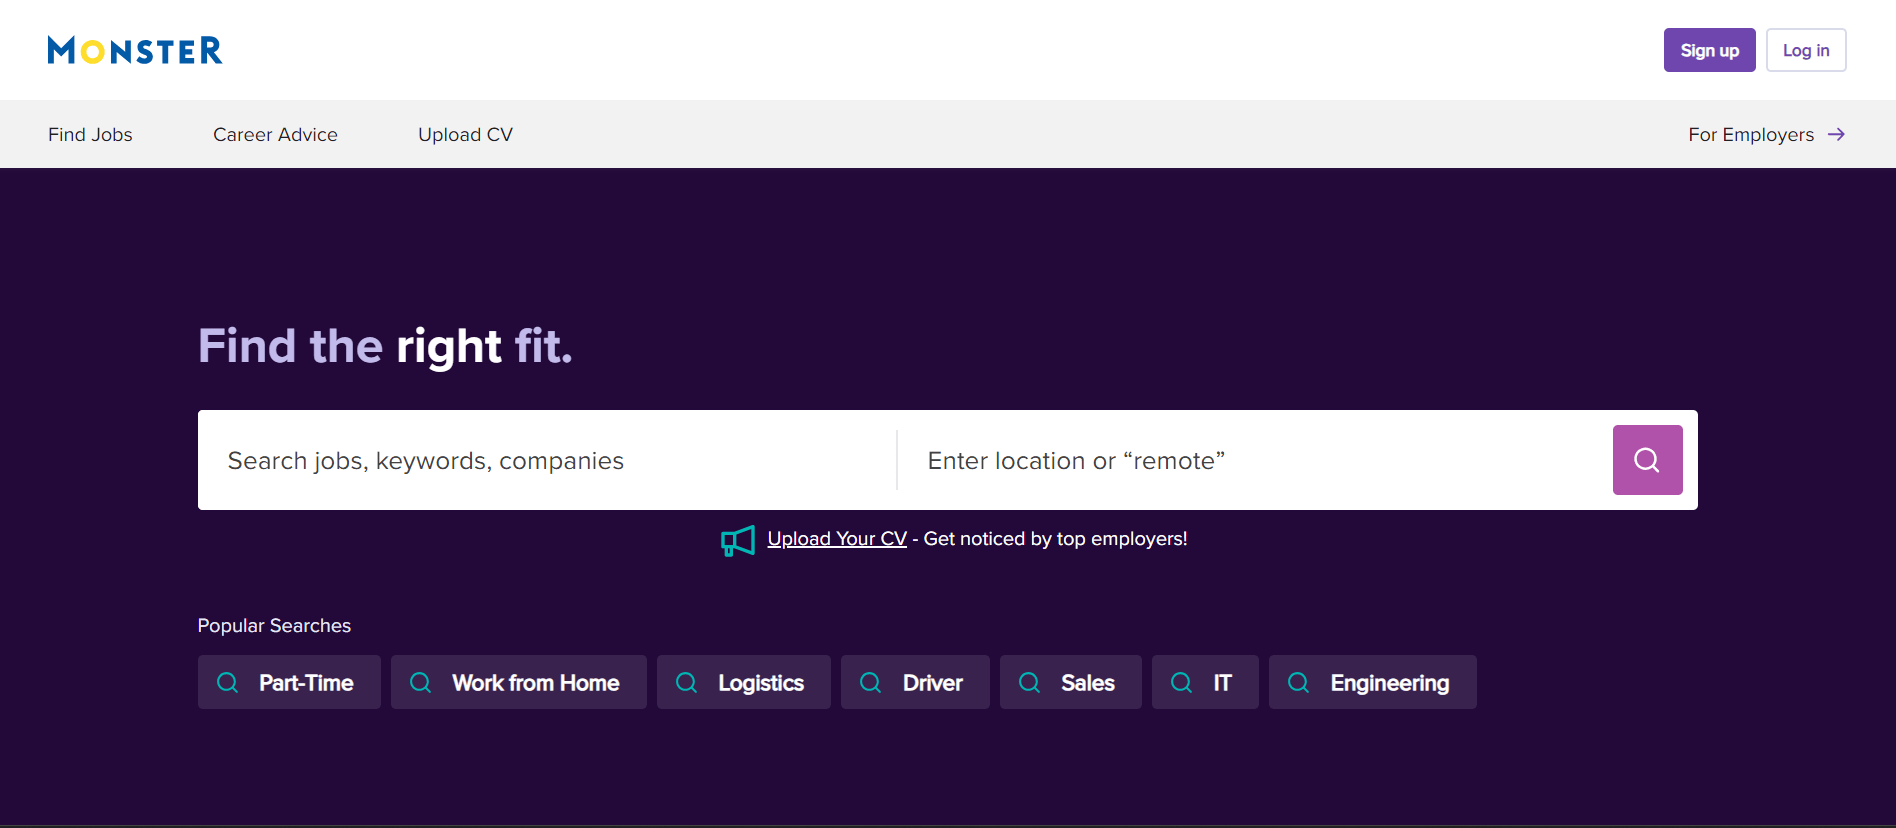Select the Logistics popular search
The height and width of the screenshot is (828, 1896).
tap(744, 682)
